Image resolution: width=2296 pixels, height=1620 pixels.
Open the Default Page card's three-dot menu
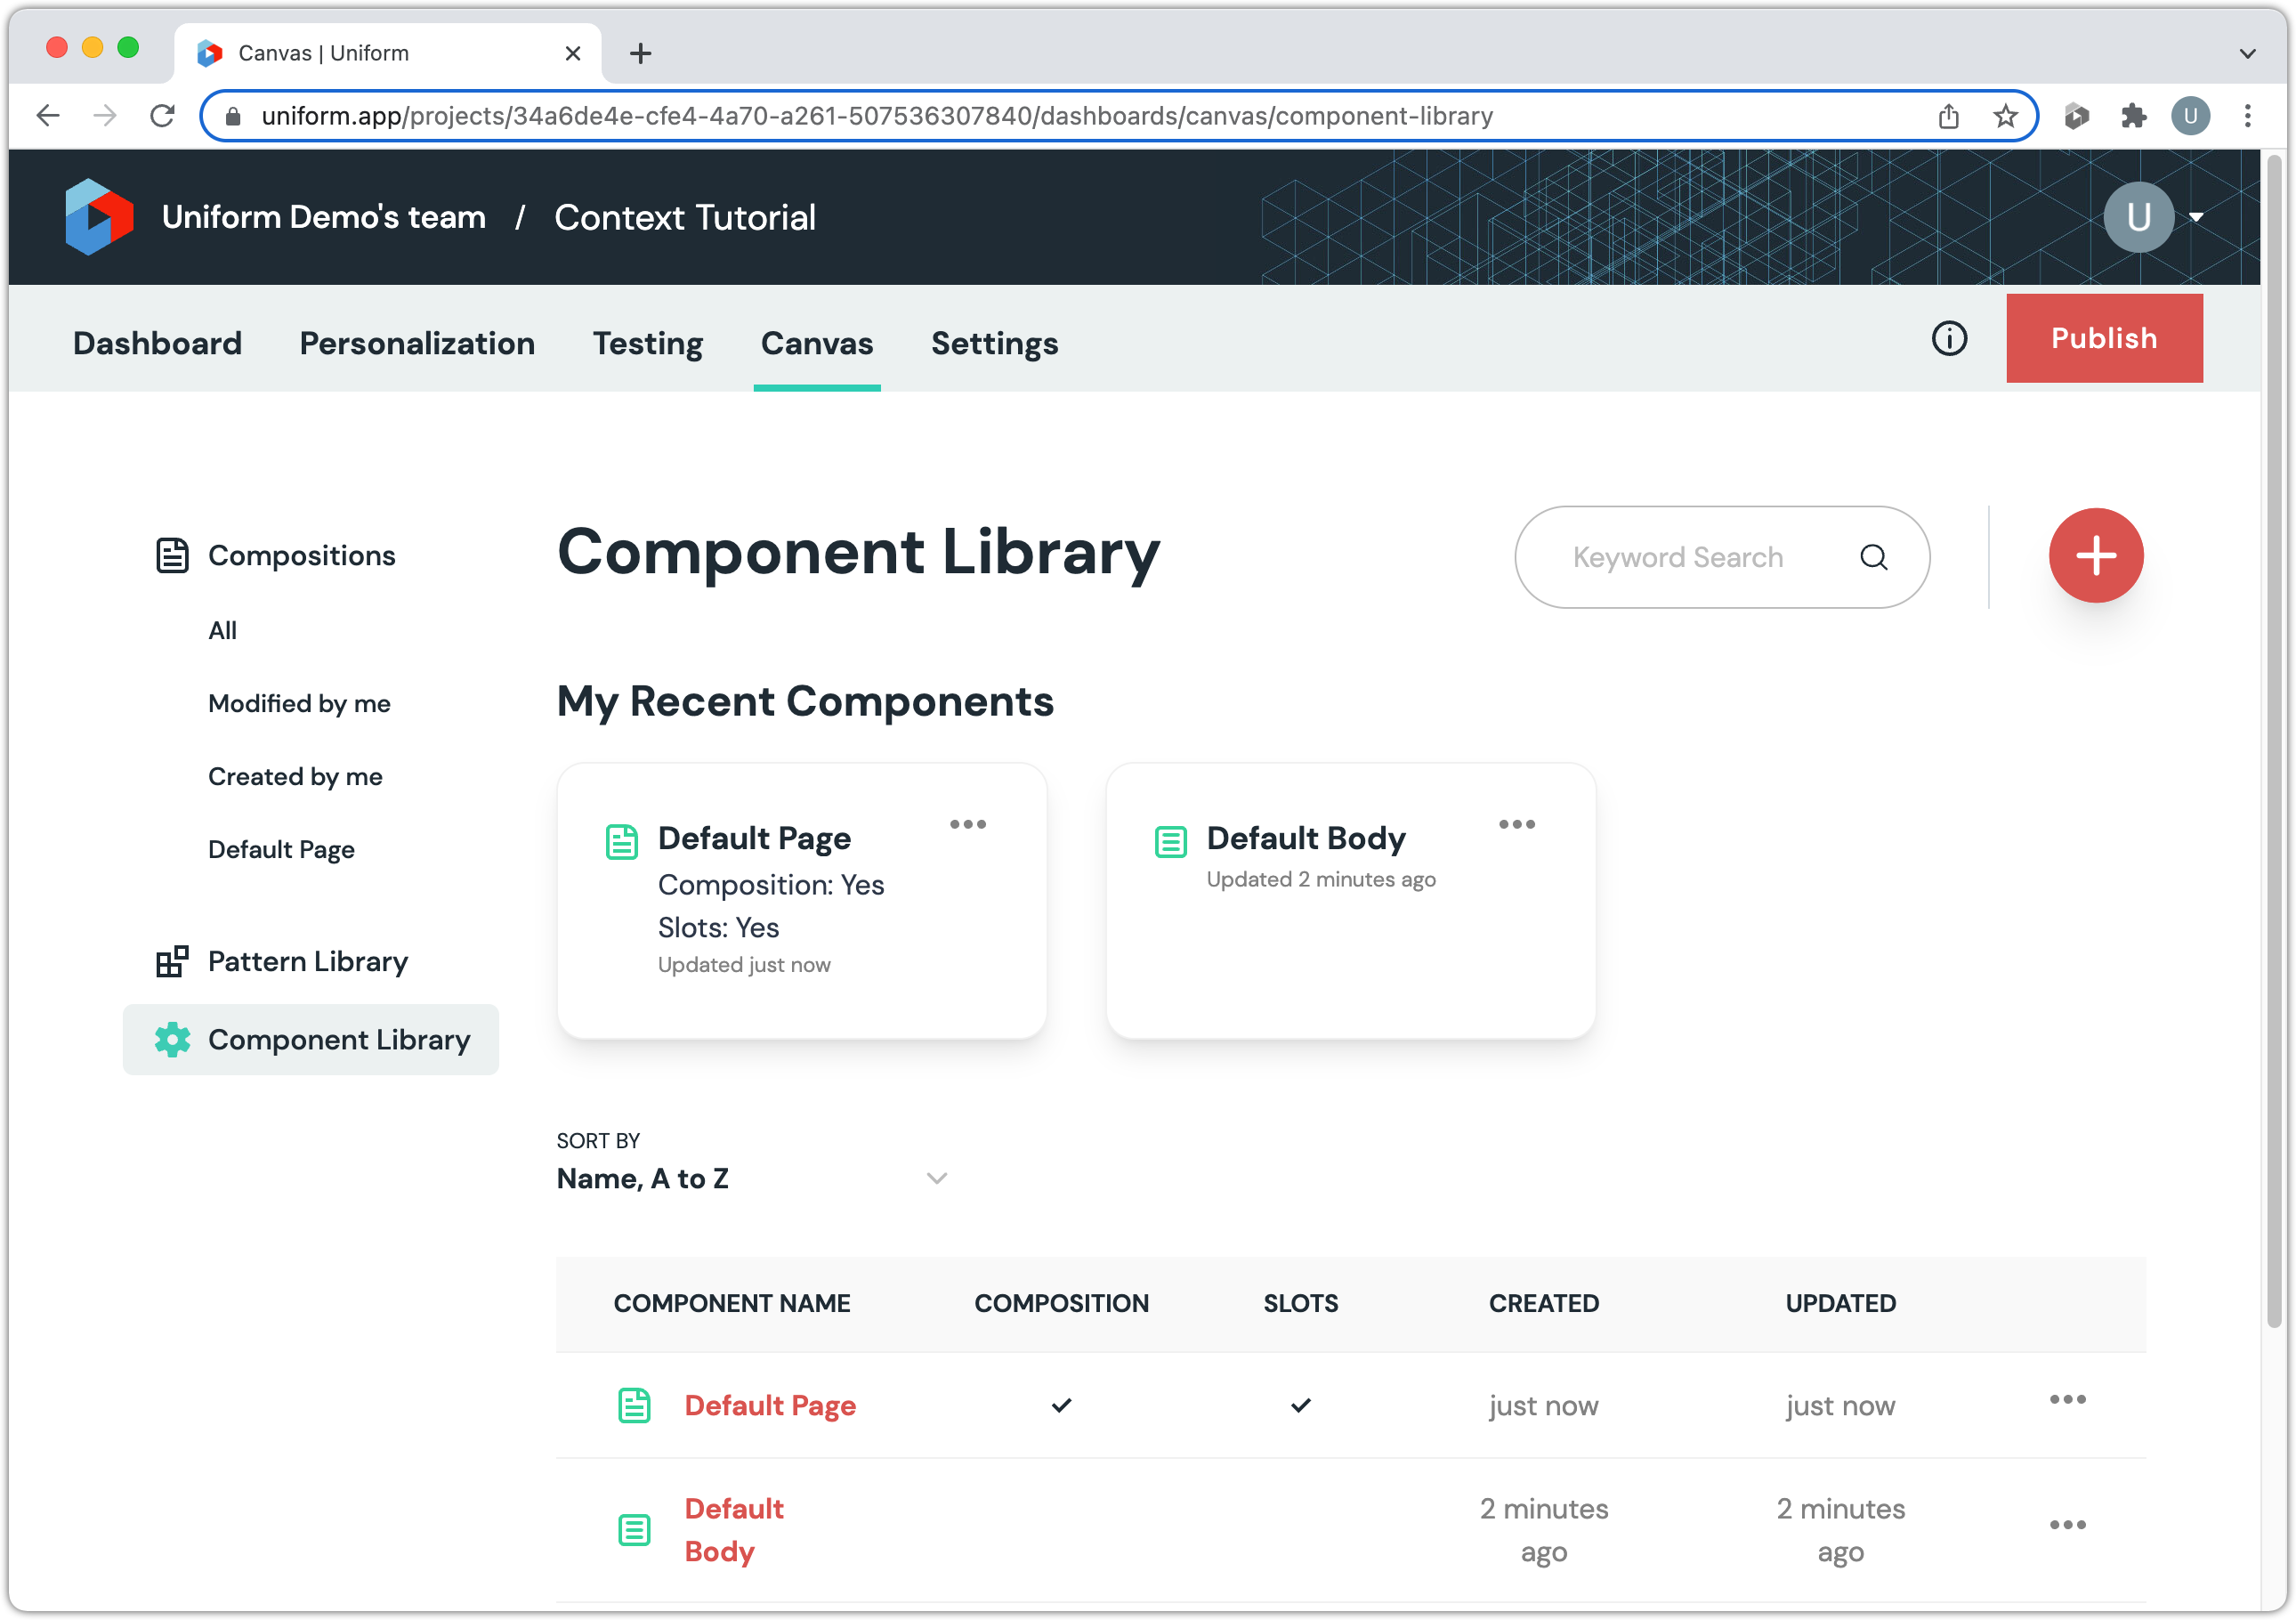click(x=967, y=824)
